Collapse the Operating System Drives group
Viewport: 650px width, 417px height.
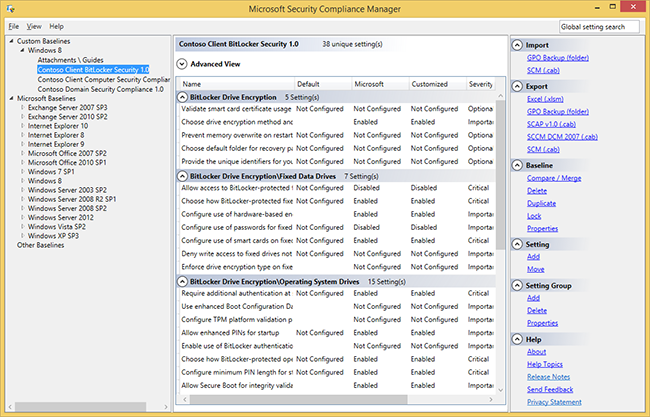click(x=182, y=281)
